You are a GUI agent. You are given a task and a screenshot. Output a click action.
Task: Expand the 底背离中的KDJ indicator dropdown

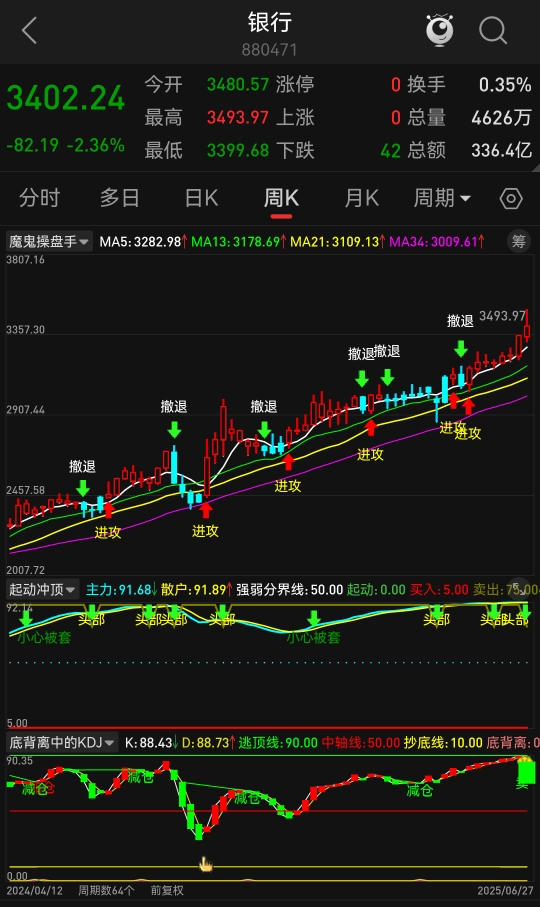tap(62, 742)
